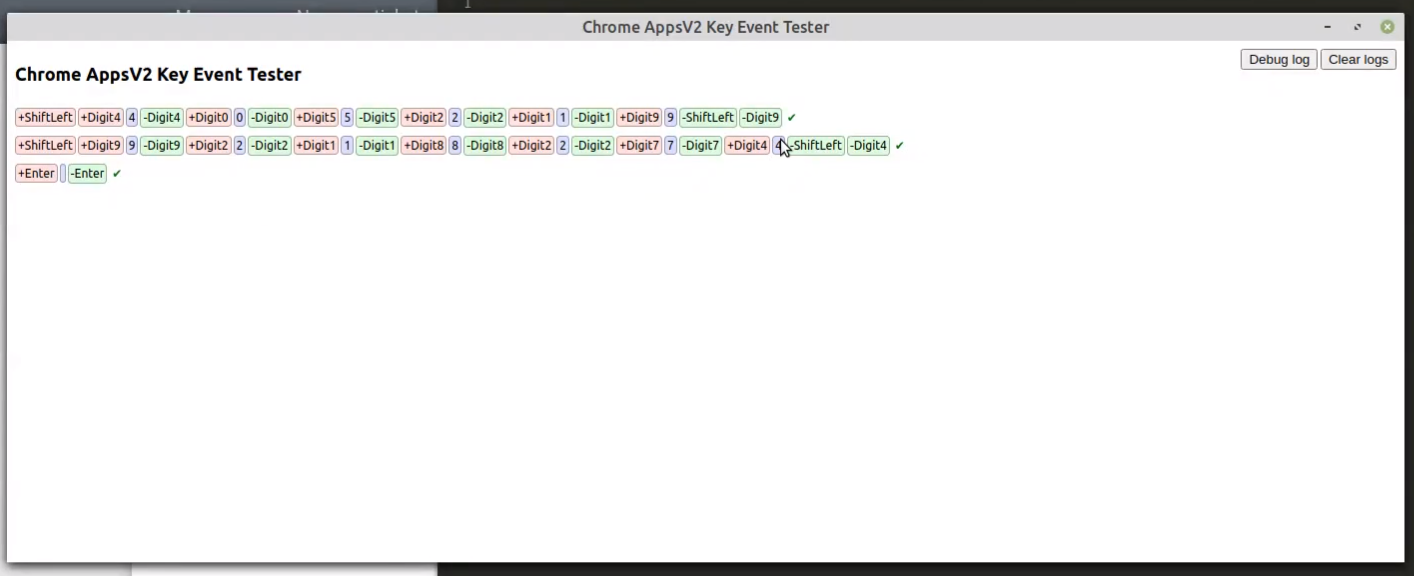The width and height of the screenshot is (1414, 576).
Task: Select +ShiftLeft in the first log row
Action: (45, 117)
